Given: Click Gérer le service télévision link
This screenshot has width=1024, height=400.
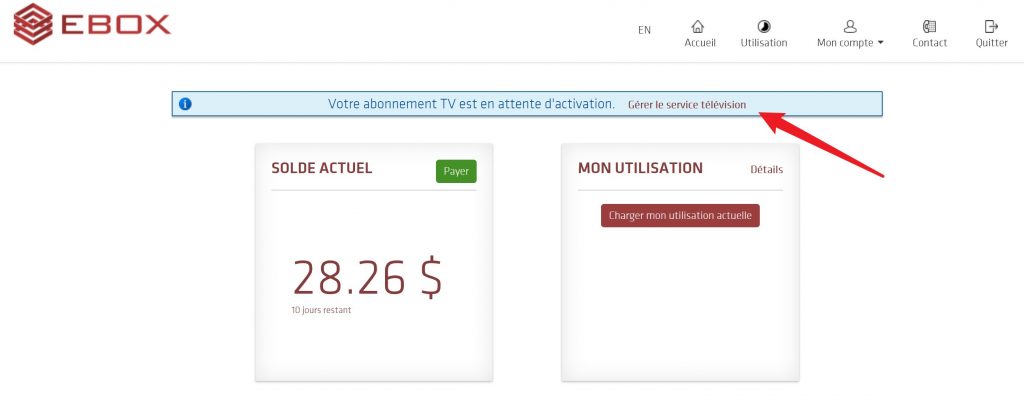Looking at the screenshot, I should [687, 105].
